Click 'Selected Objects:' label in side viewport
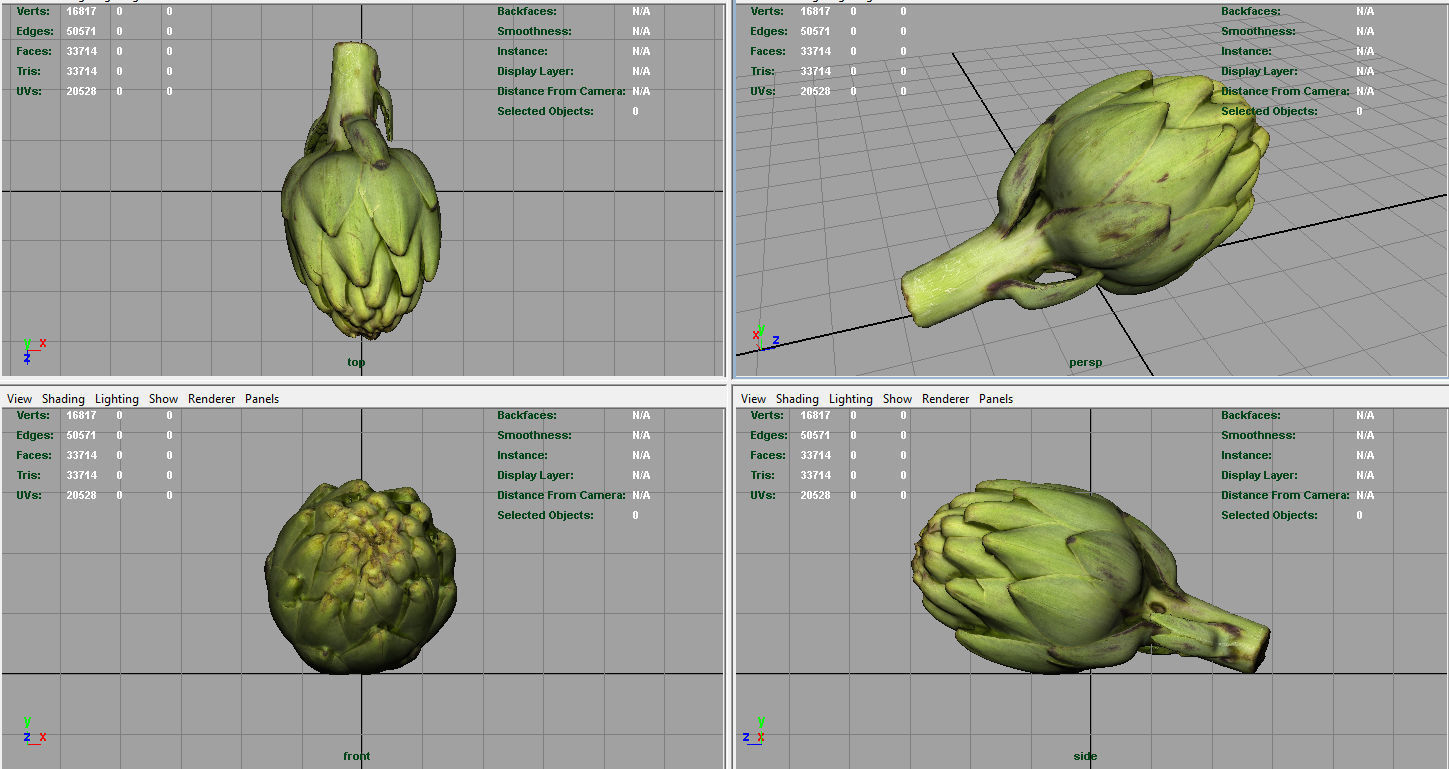 pos(1269,515)
